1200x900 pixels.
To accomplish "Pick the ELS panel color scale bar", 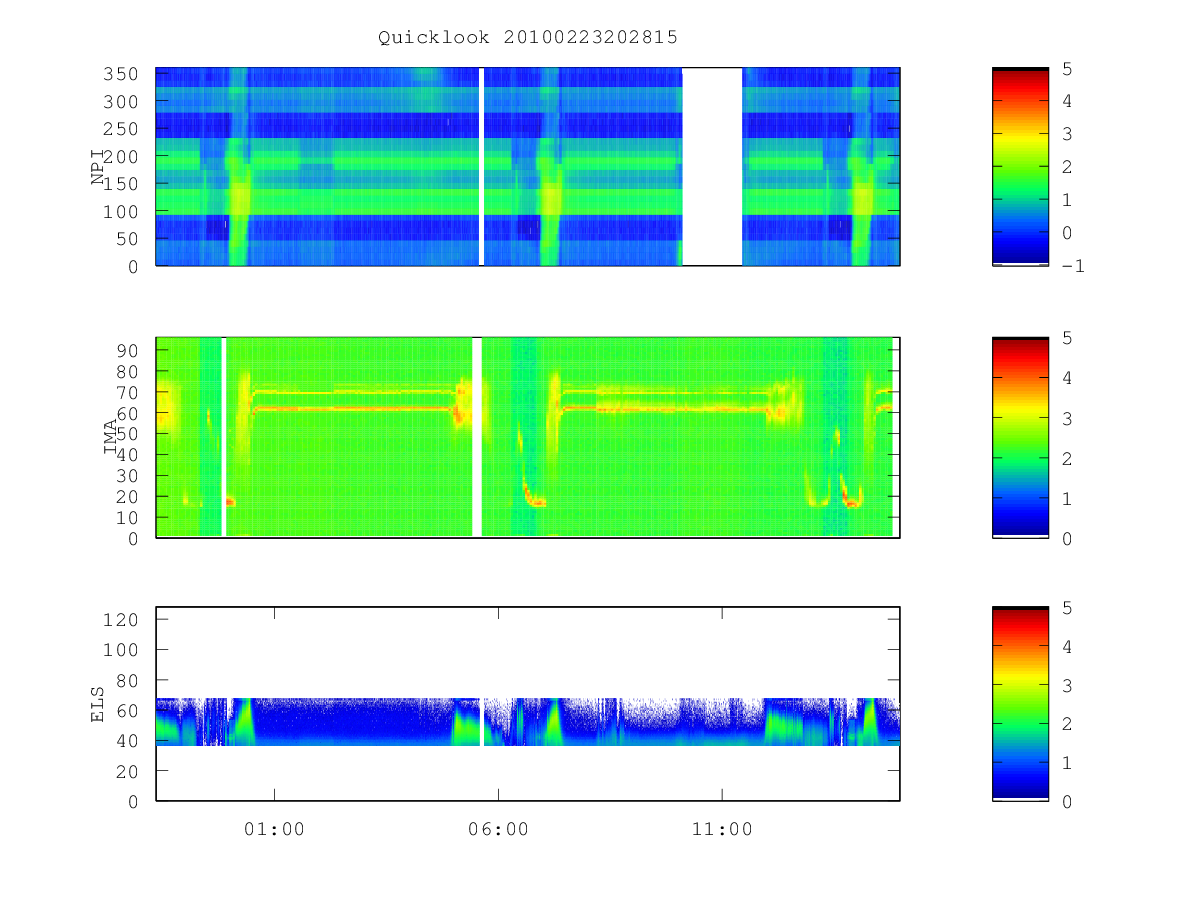I will point(1020,704).
